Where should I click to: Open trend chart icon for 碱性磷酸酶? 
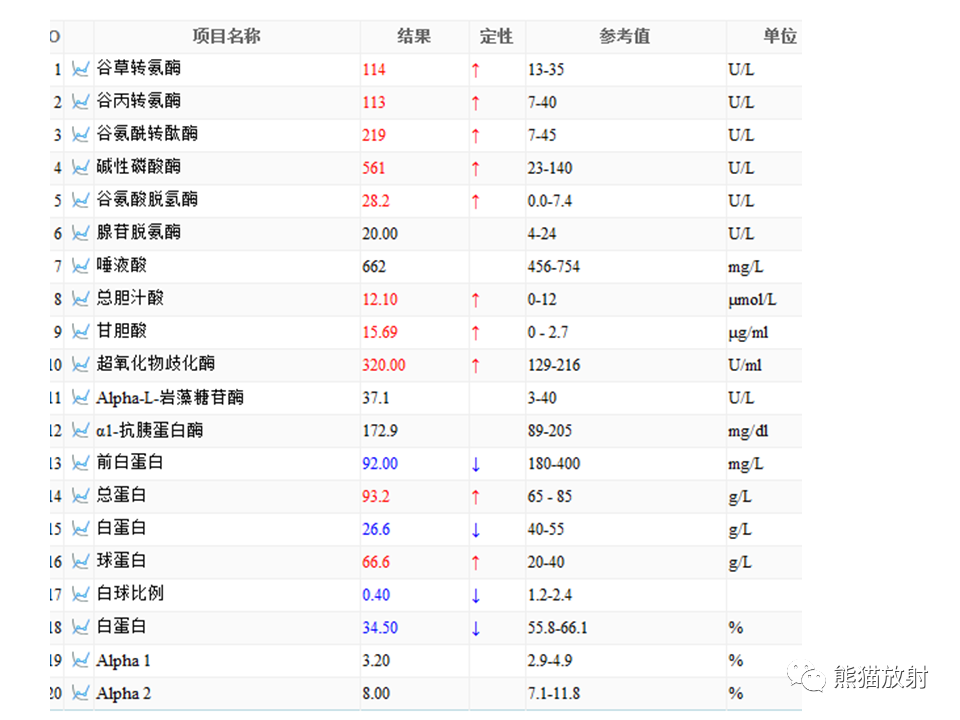80,167
